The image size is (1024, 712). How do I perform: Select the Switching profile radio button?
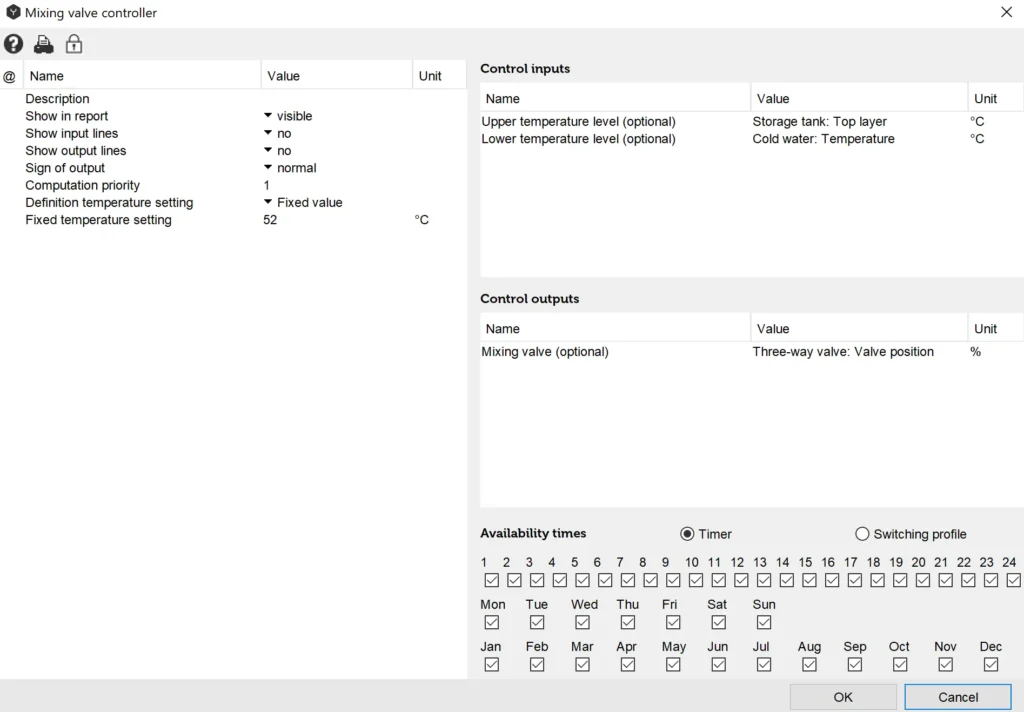[x=862, y=534]
